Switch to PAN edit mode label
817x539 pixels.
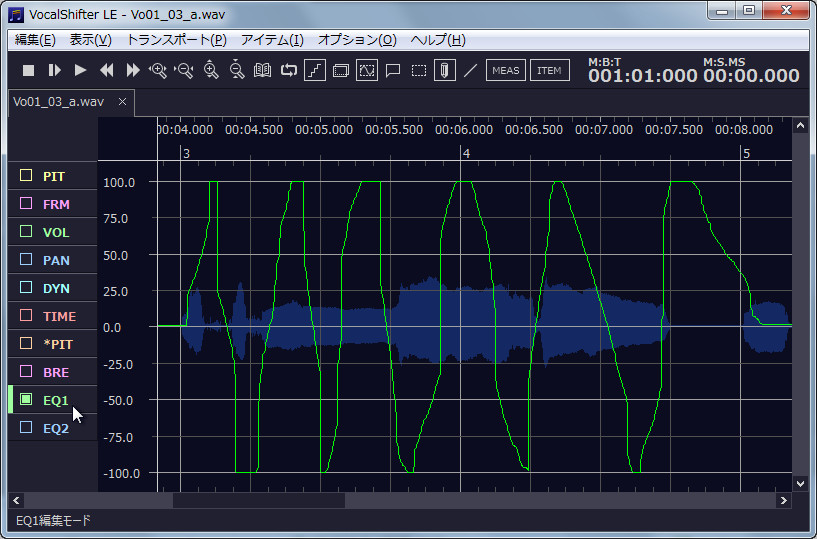[x=56, y=260]
